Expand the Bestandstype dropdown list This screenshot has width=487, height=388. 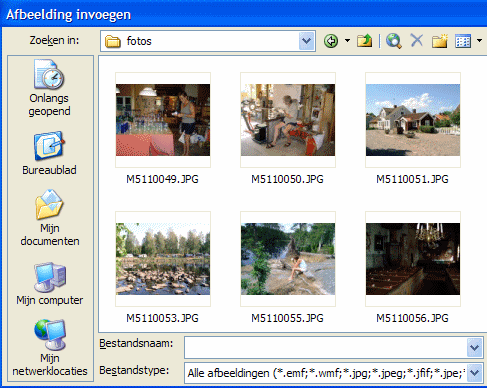tap(474, 373)
